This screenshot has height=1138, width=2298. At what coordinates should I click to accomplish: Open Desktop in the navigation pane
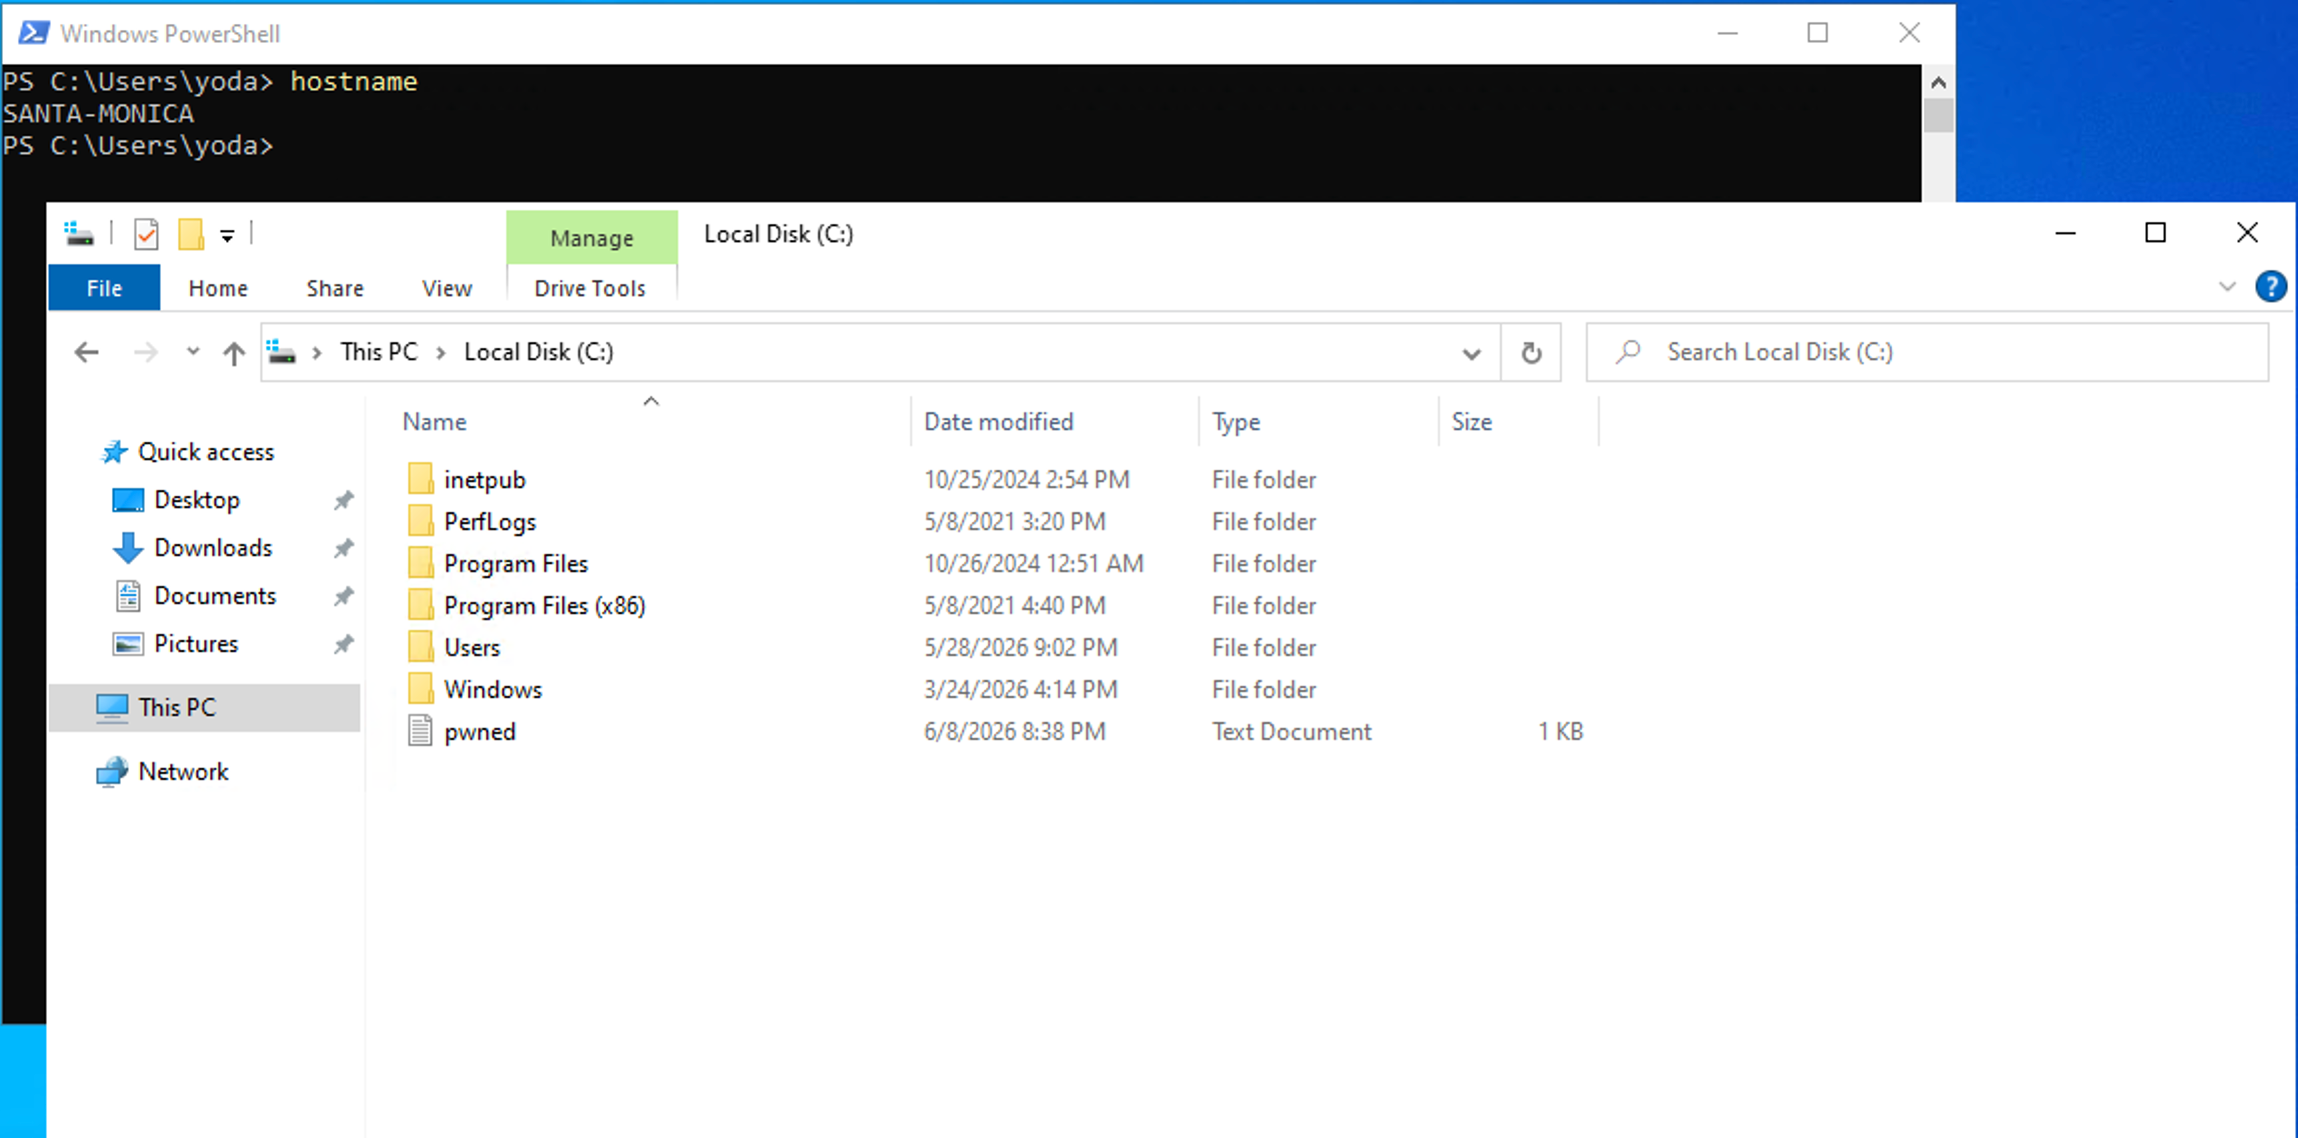196,500
